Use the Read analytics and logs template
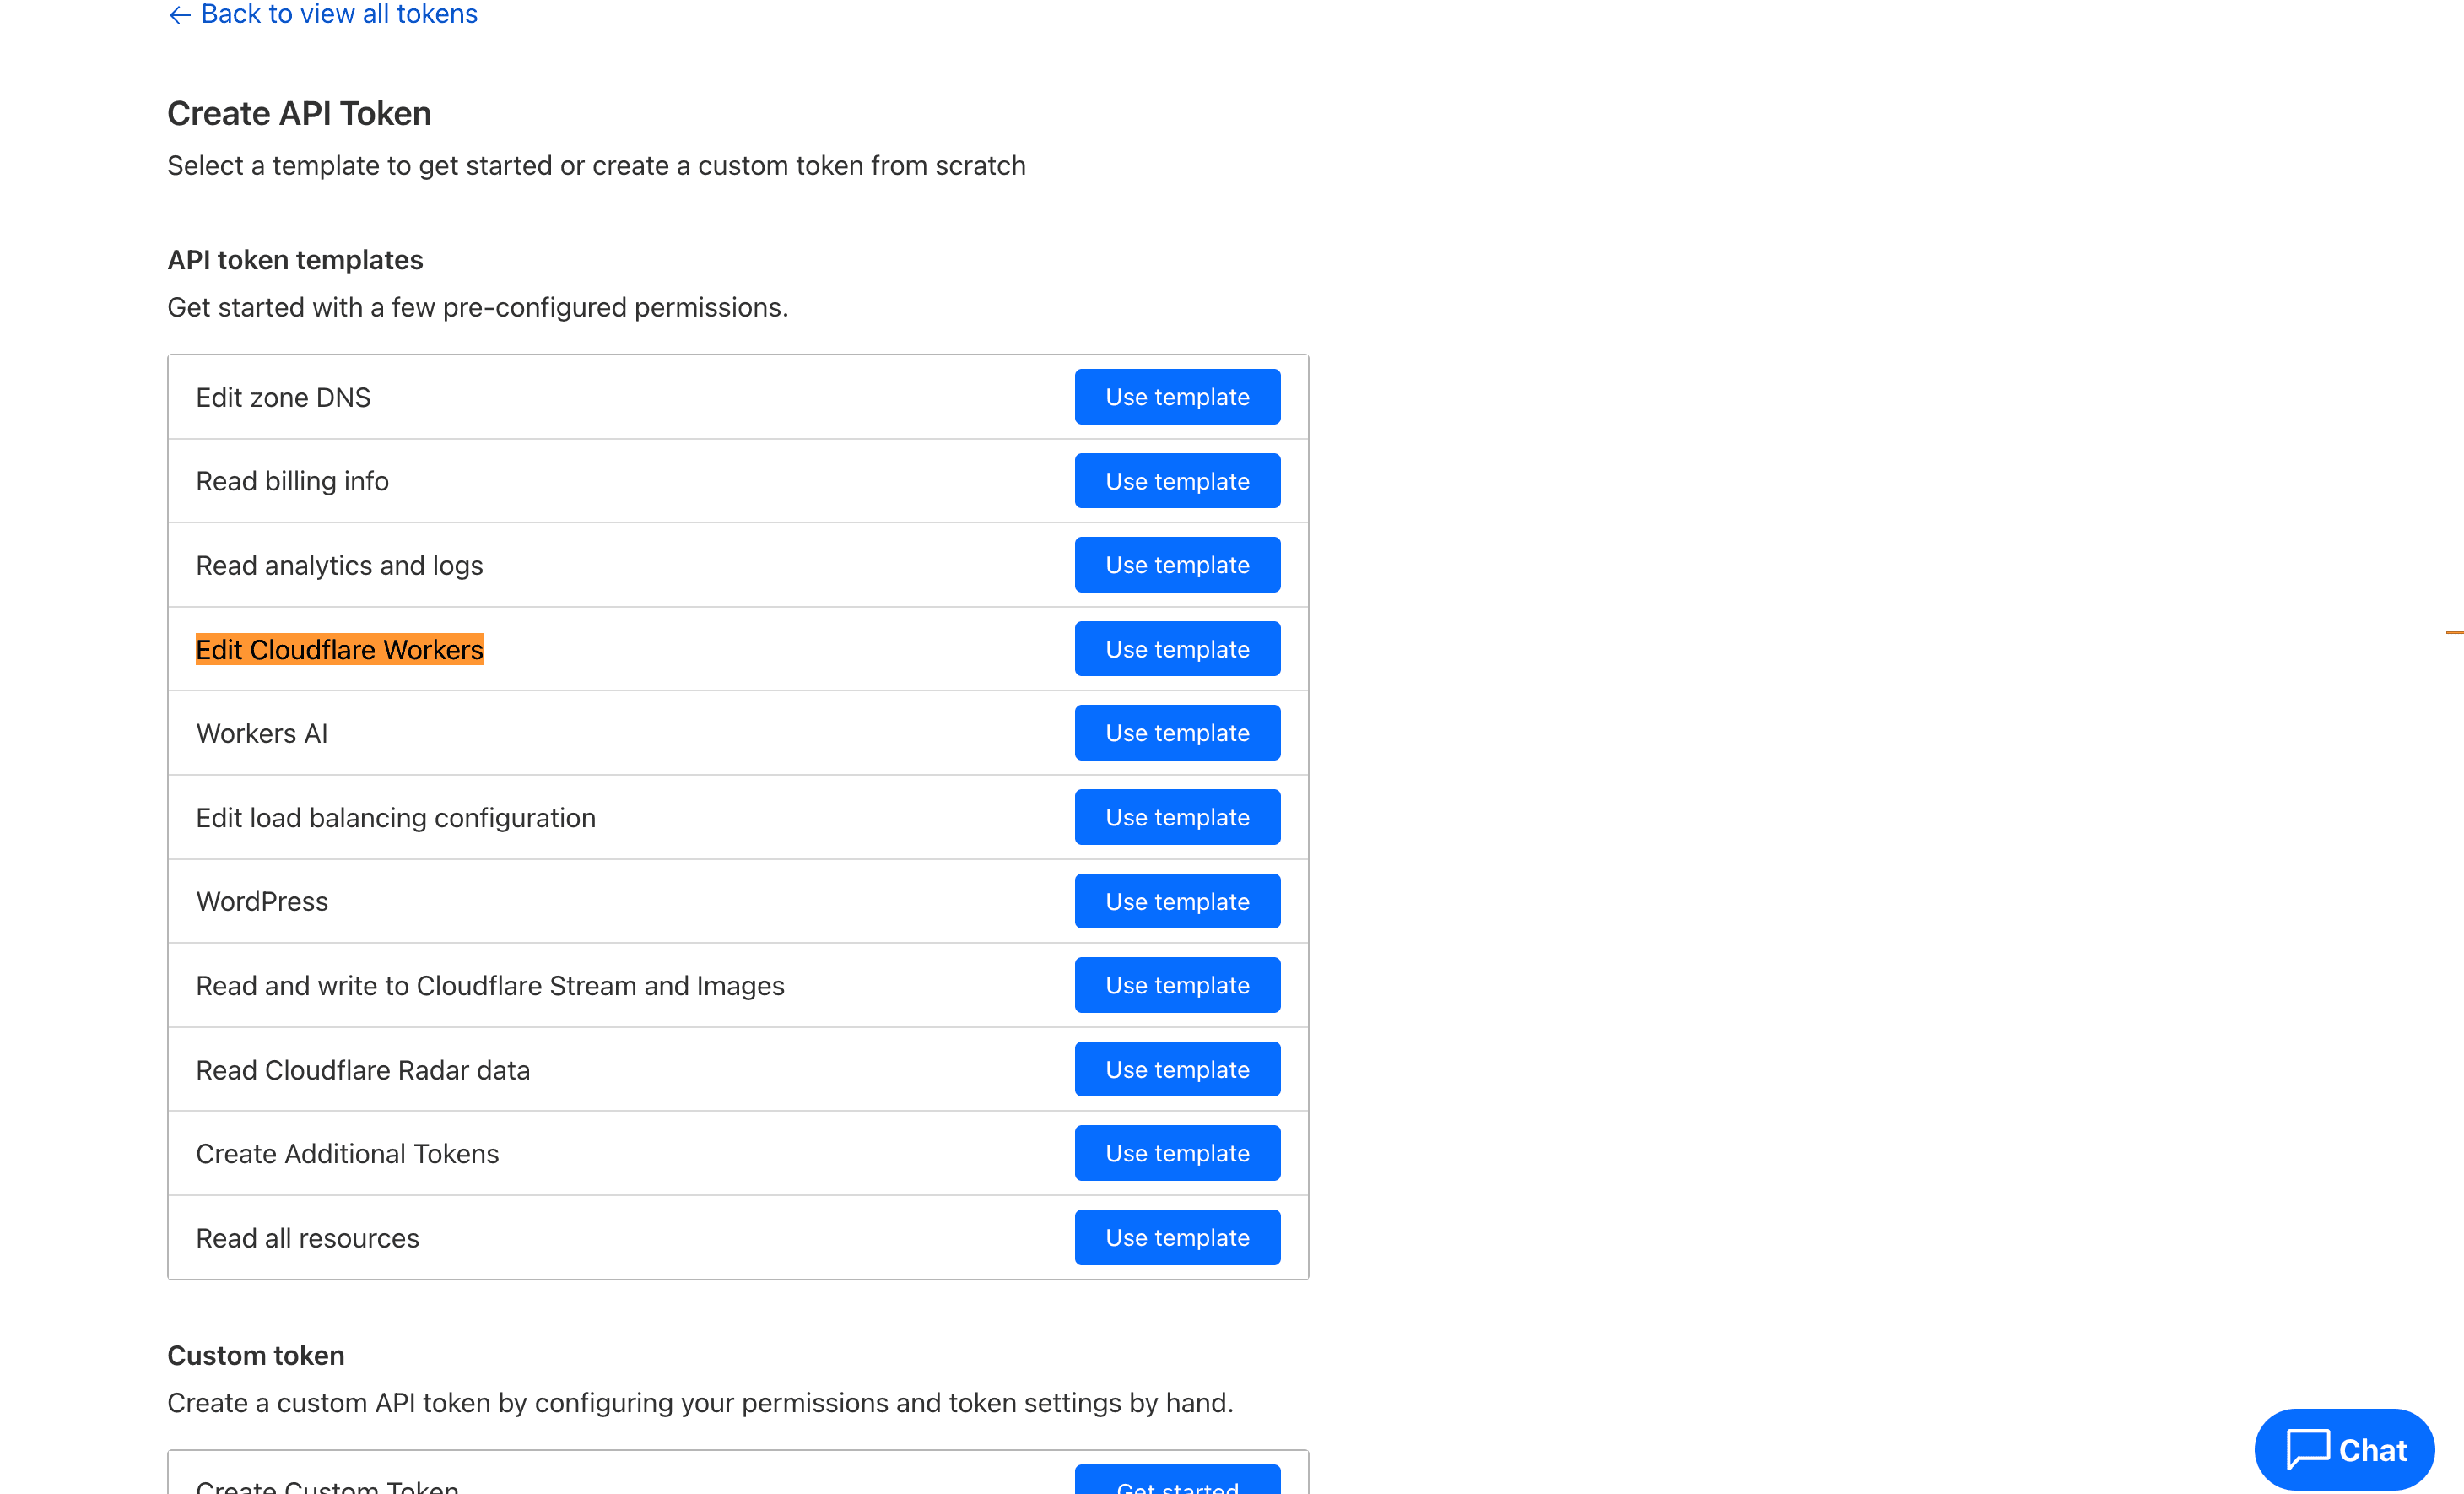The image size is (2464, 1494). pyautogui.click(x=1177, y=564)
